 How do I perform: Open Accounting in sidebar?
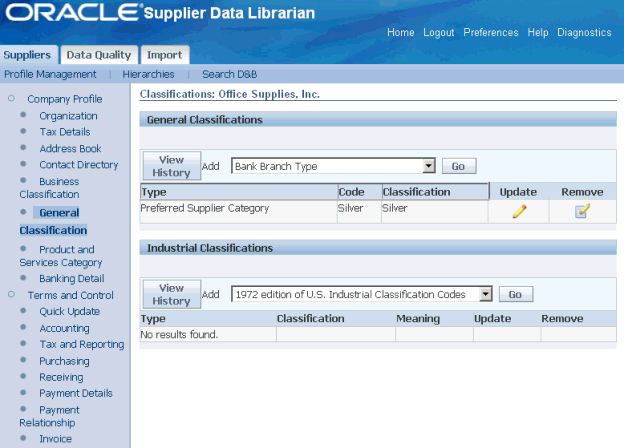(x=64, y=328)
